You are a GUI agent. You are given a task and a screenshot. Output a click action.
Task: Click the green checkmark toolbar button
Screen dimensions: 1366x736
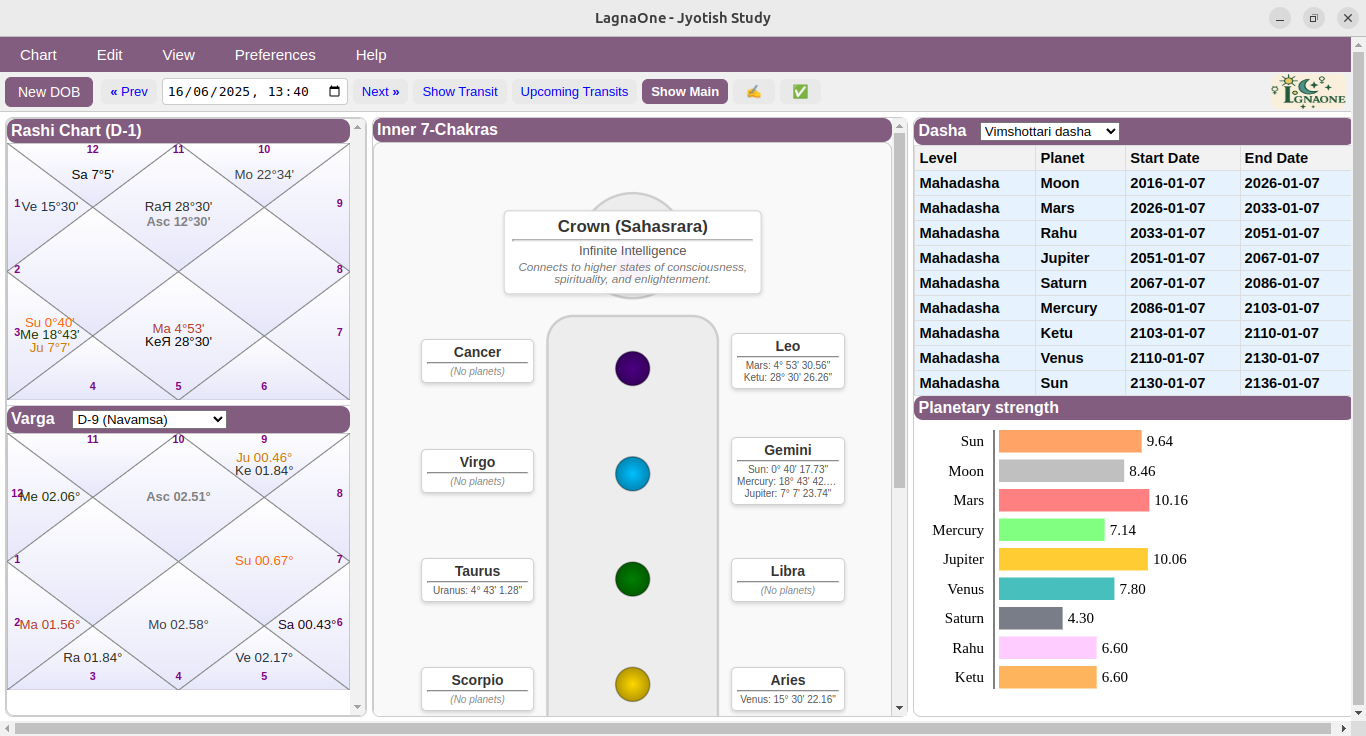click(800, 91)
